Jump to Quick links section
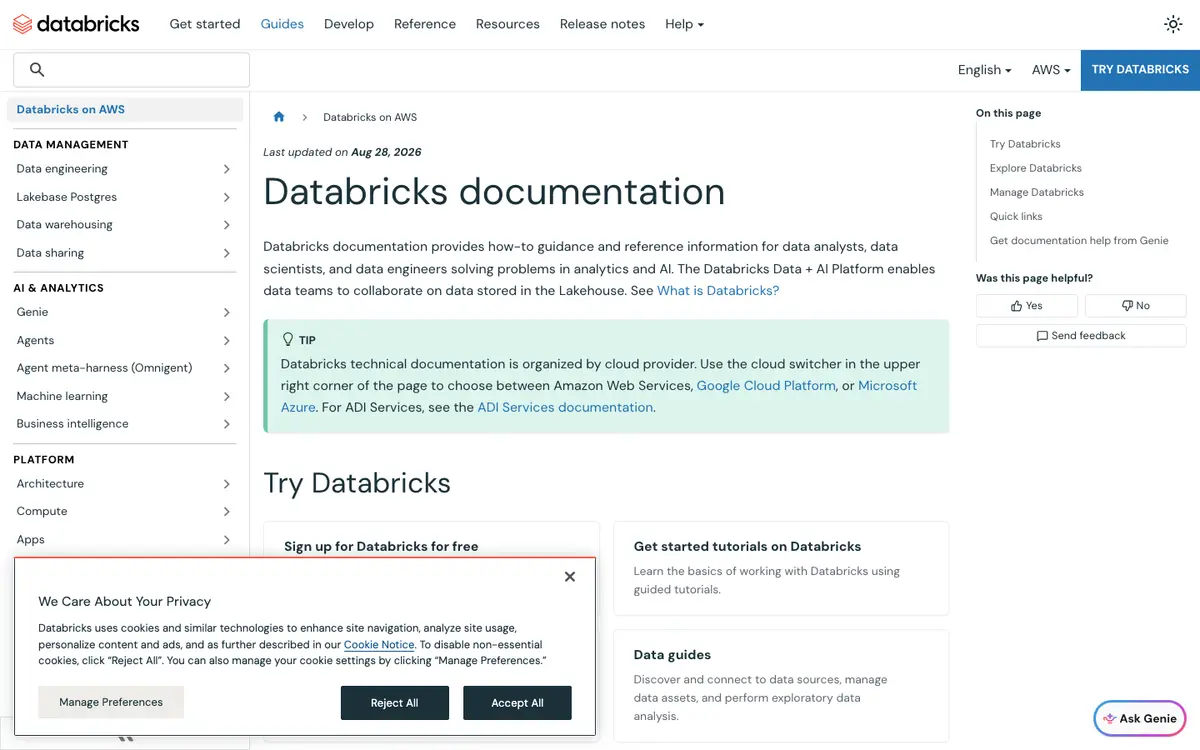This screenshot has width=1200, height=750. pyautogui.click(x=1016, y=216)
